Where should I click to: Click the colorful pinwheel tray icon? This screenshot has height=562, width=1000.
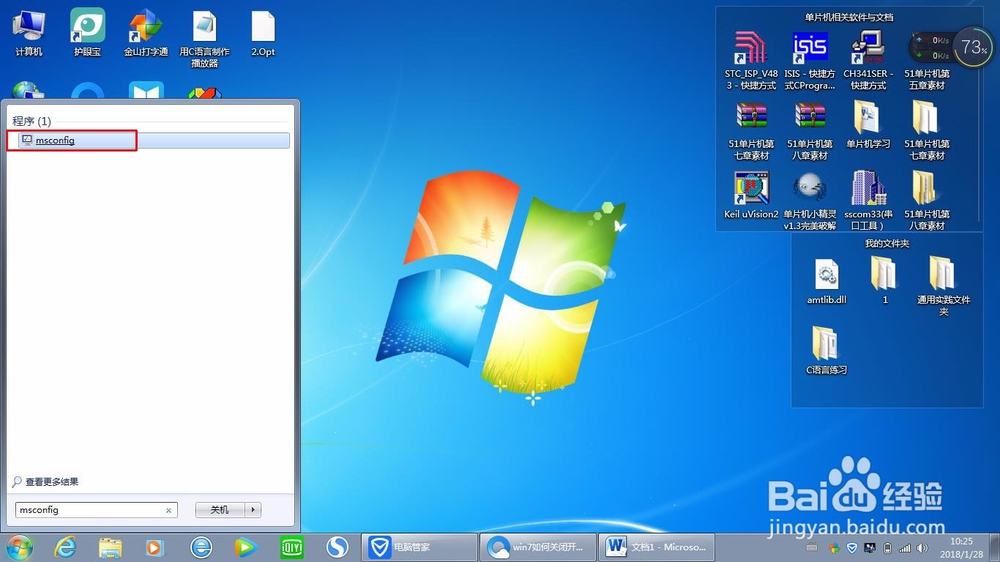834,548
